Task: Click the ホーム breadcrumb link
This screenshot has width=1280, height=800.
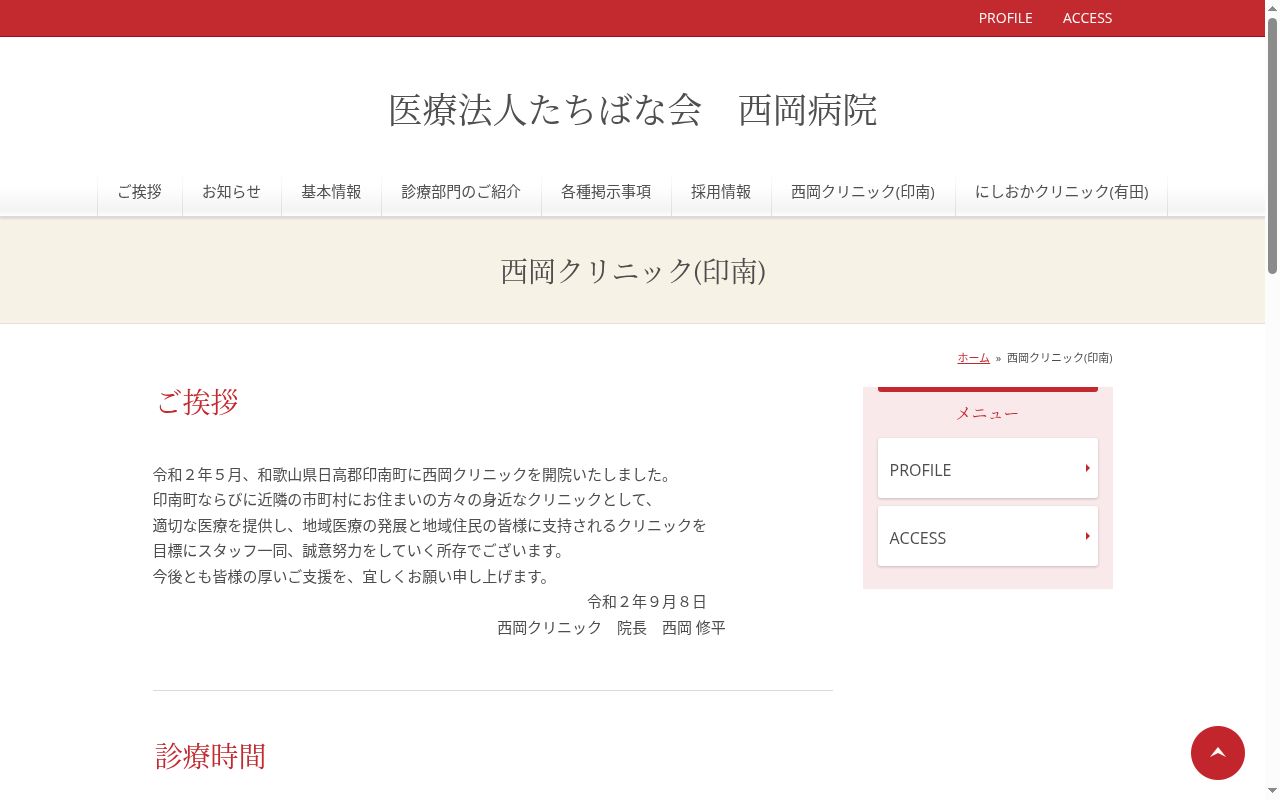Action: pos(973,358)
